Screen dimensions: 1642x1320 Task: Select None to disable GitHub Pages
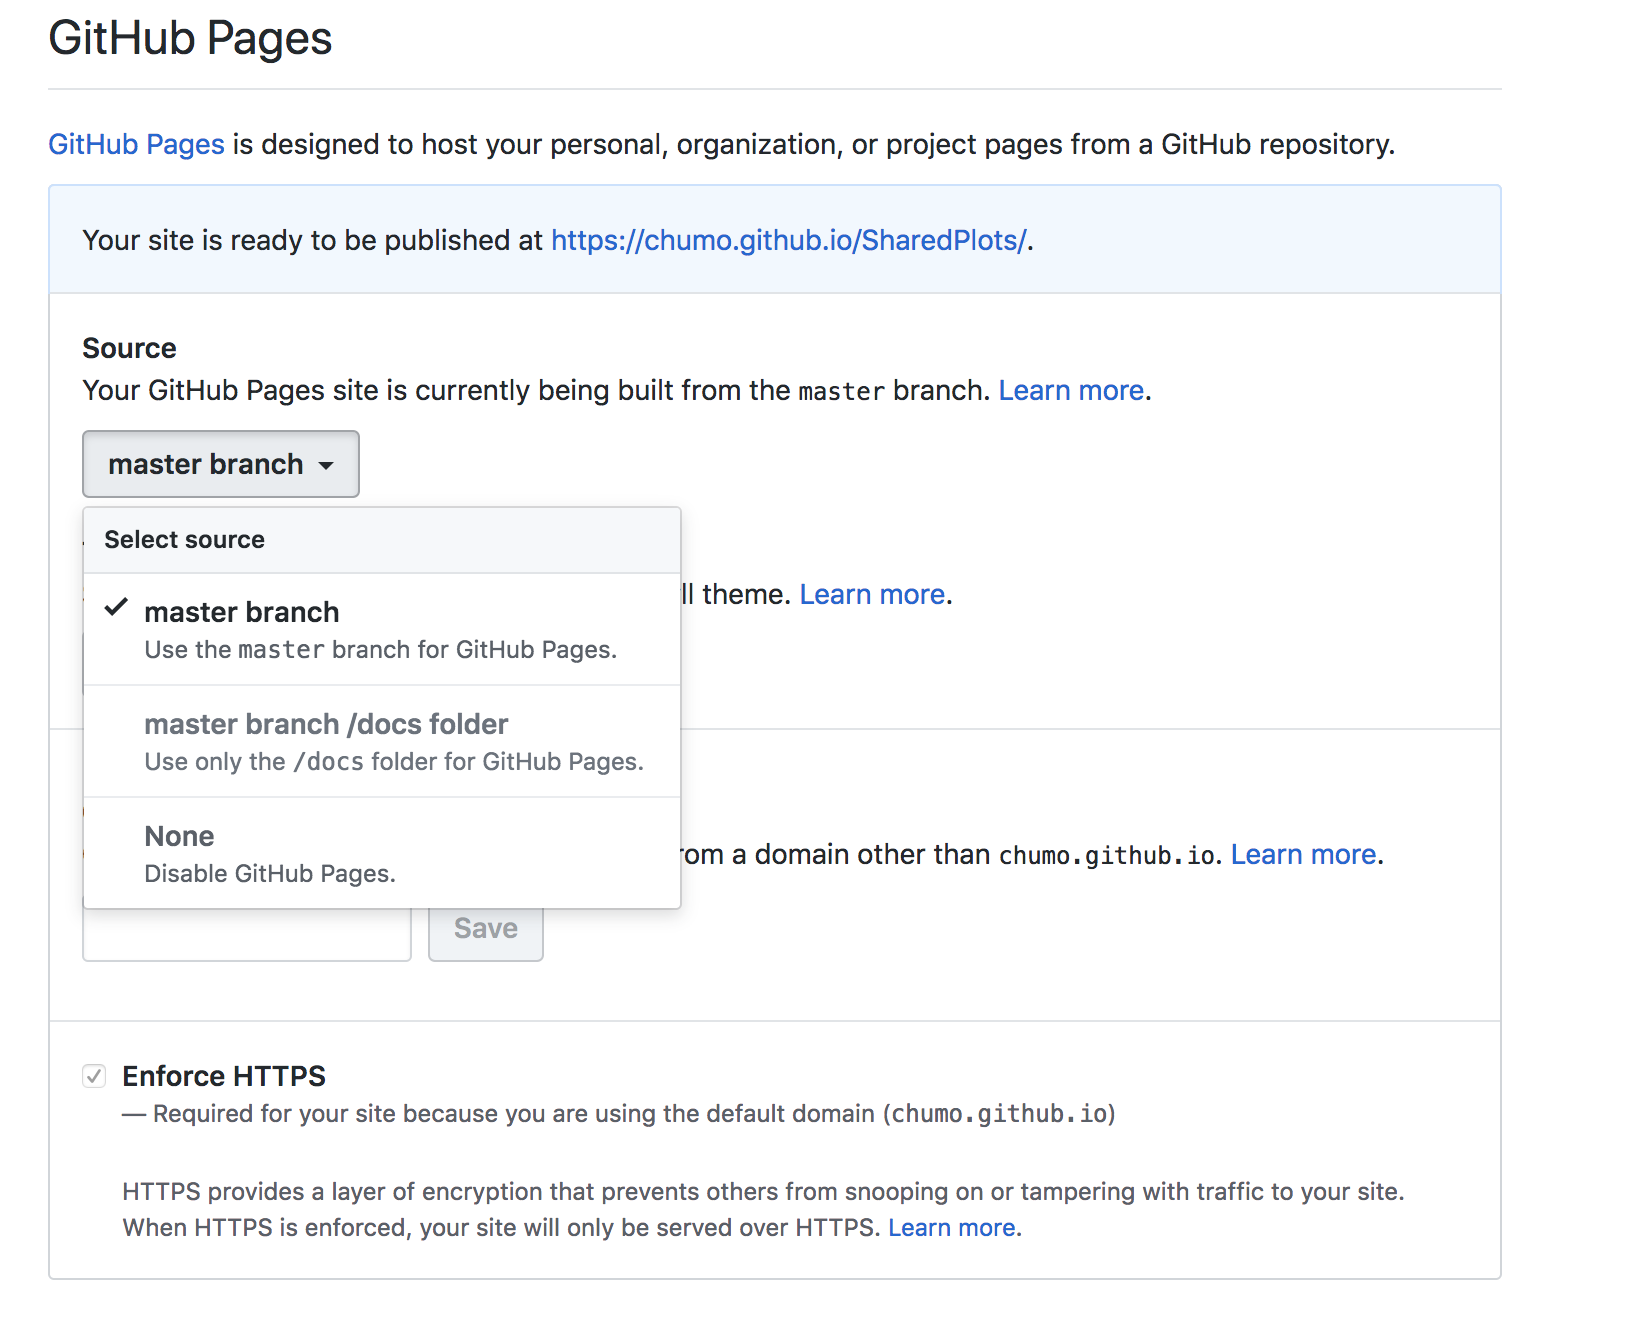pos(382,853)
